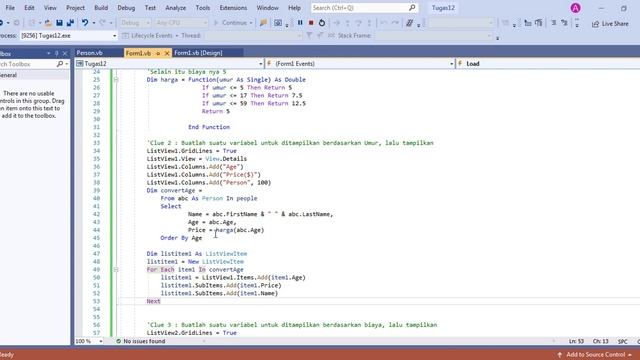Viewport: 640px width, 360px height.
Task: Click the Add to Source Control arrow icon
Action: point(560,355)
